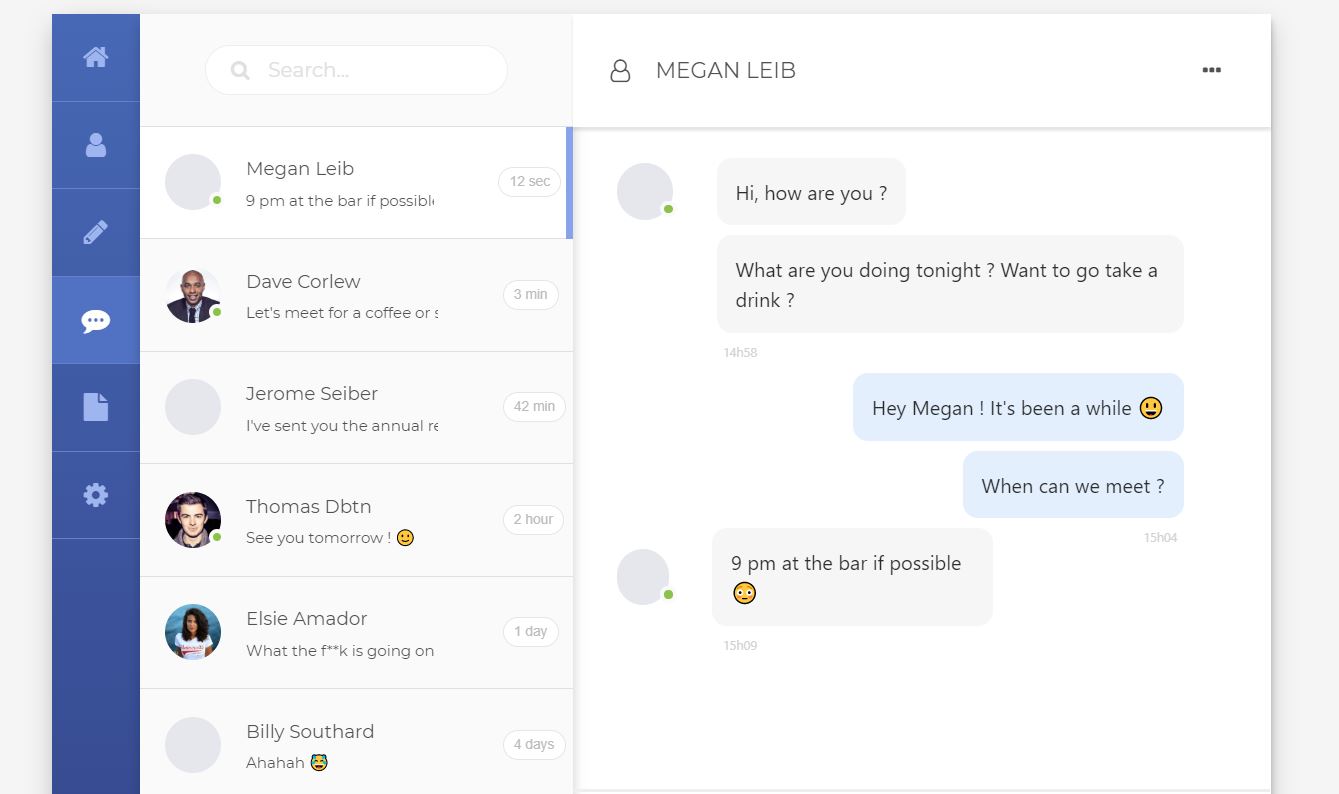Click Elsie Amador's avatar picture
Image resolution: width=1339 pixels, height=794 pixels.
click(x=192, y=632)
